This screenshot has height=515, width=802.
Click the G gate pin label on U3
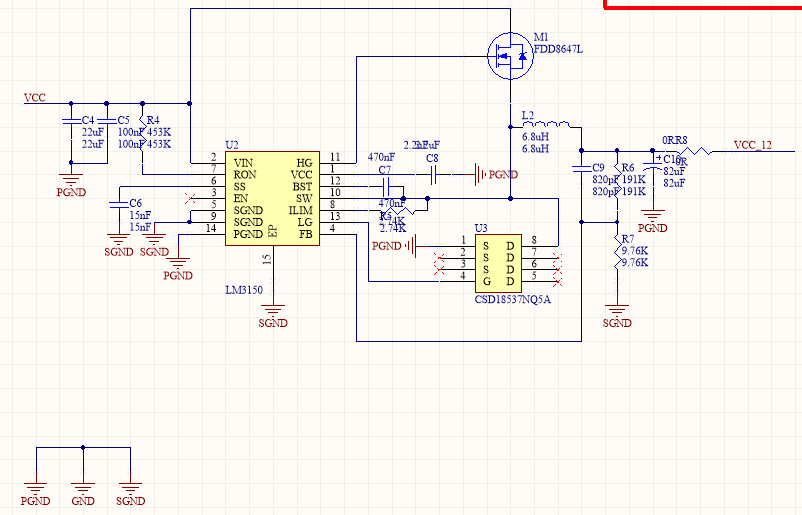[486, 281]
